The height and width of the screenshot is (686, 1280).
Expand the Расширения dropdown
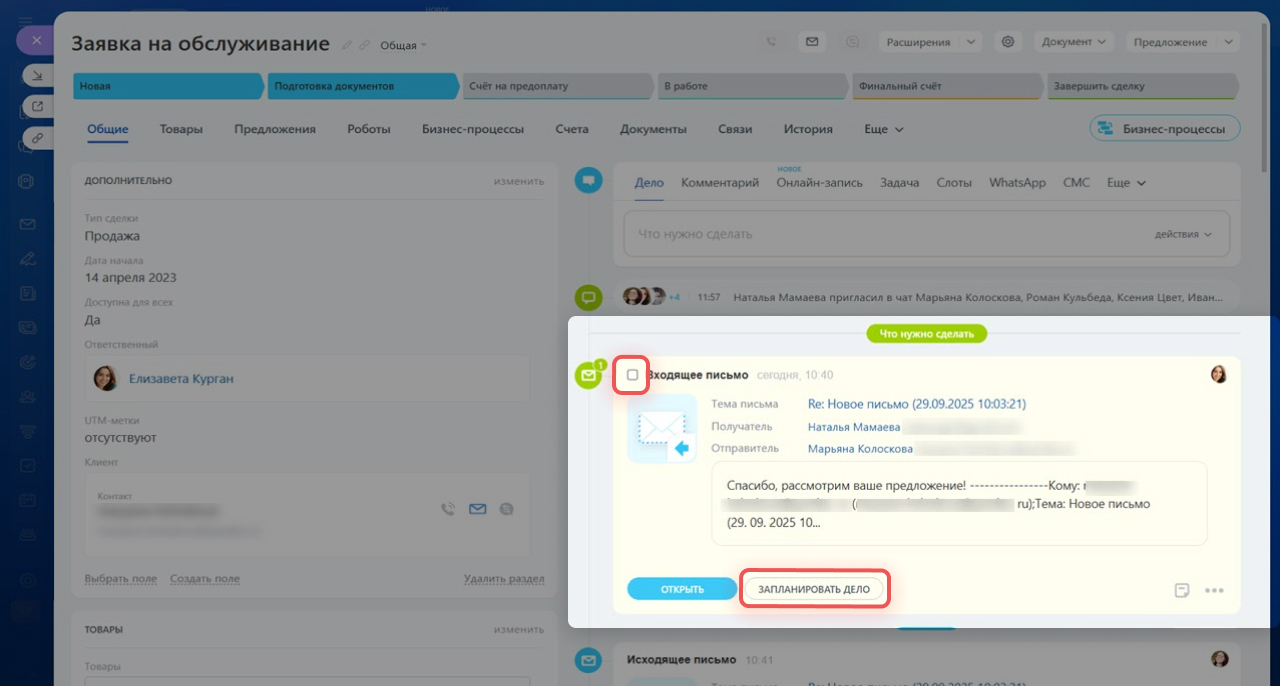930,42
